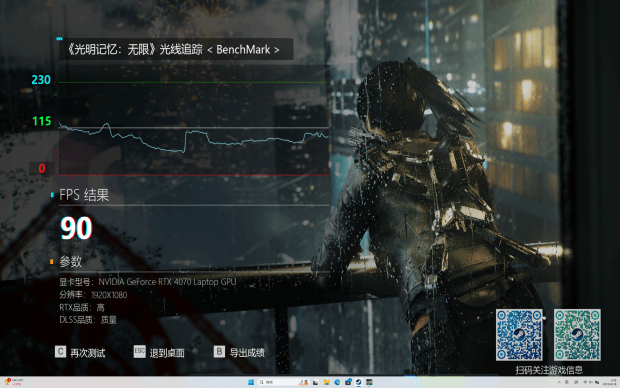Show hidden system tray icons
Viewport: 620px width, 388px height.
559,382
